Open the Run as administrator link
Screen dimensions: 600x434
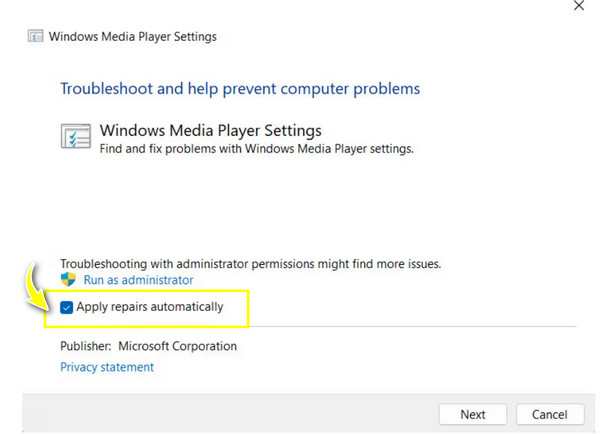138,280
